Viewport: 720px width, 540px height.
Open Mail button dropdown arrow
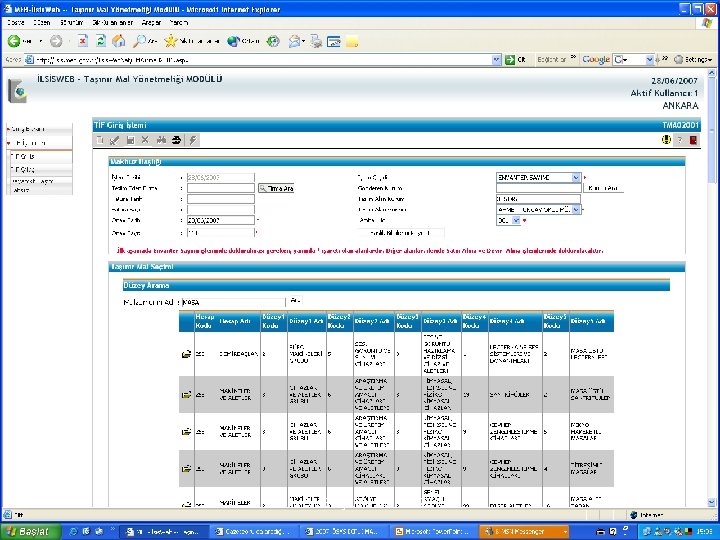(304, 41)
